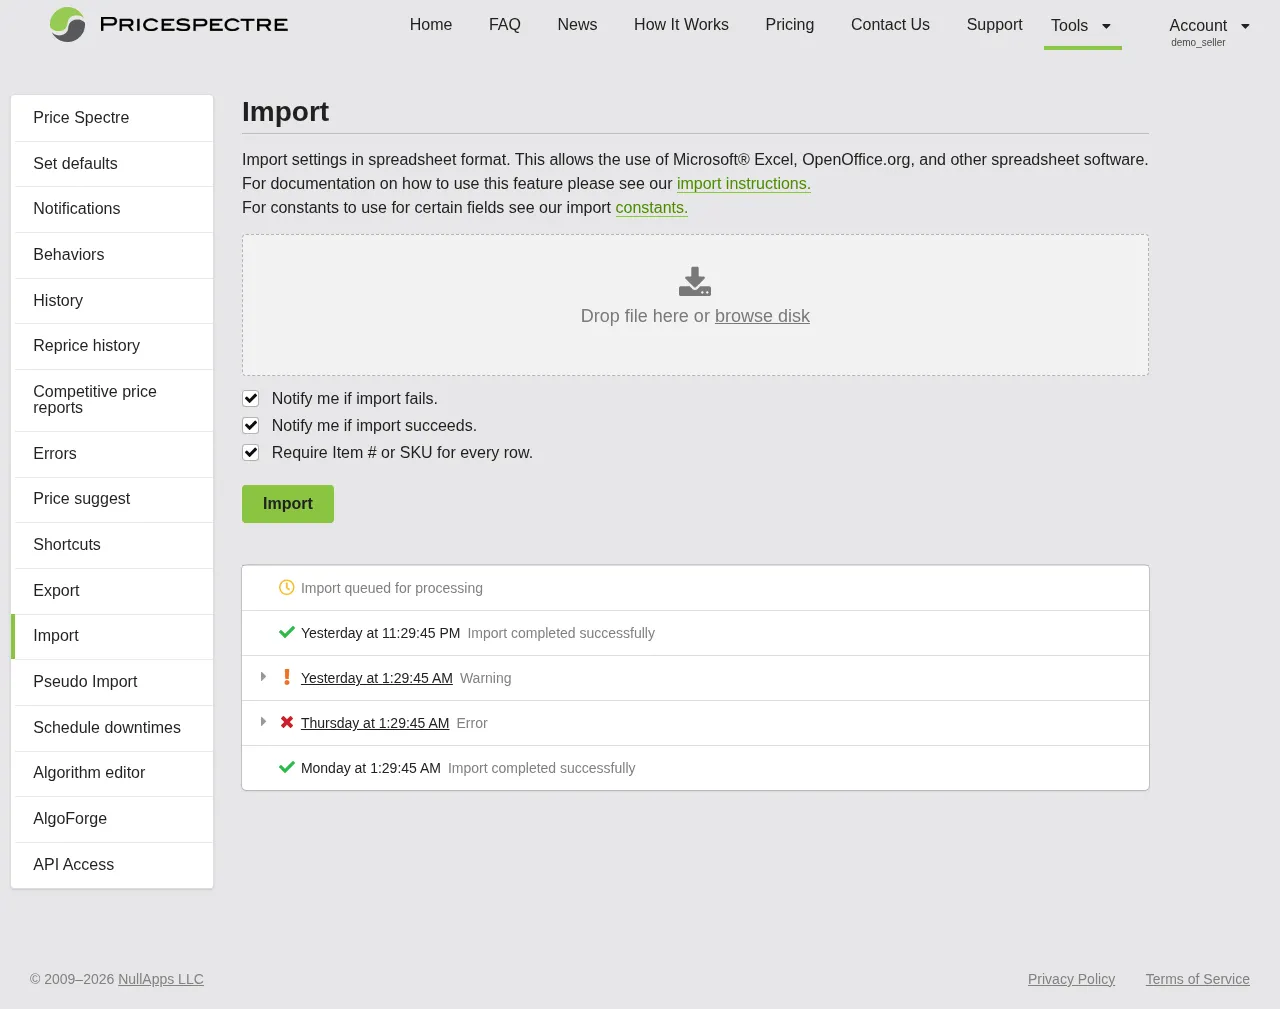Disable Require Item # or SKU for every row
This screenshot has height=1009, width=1280.
click(250, 452)
